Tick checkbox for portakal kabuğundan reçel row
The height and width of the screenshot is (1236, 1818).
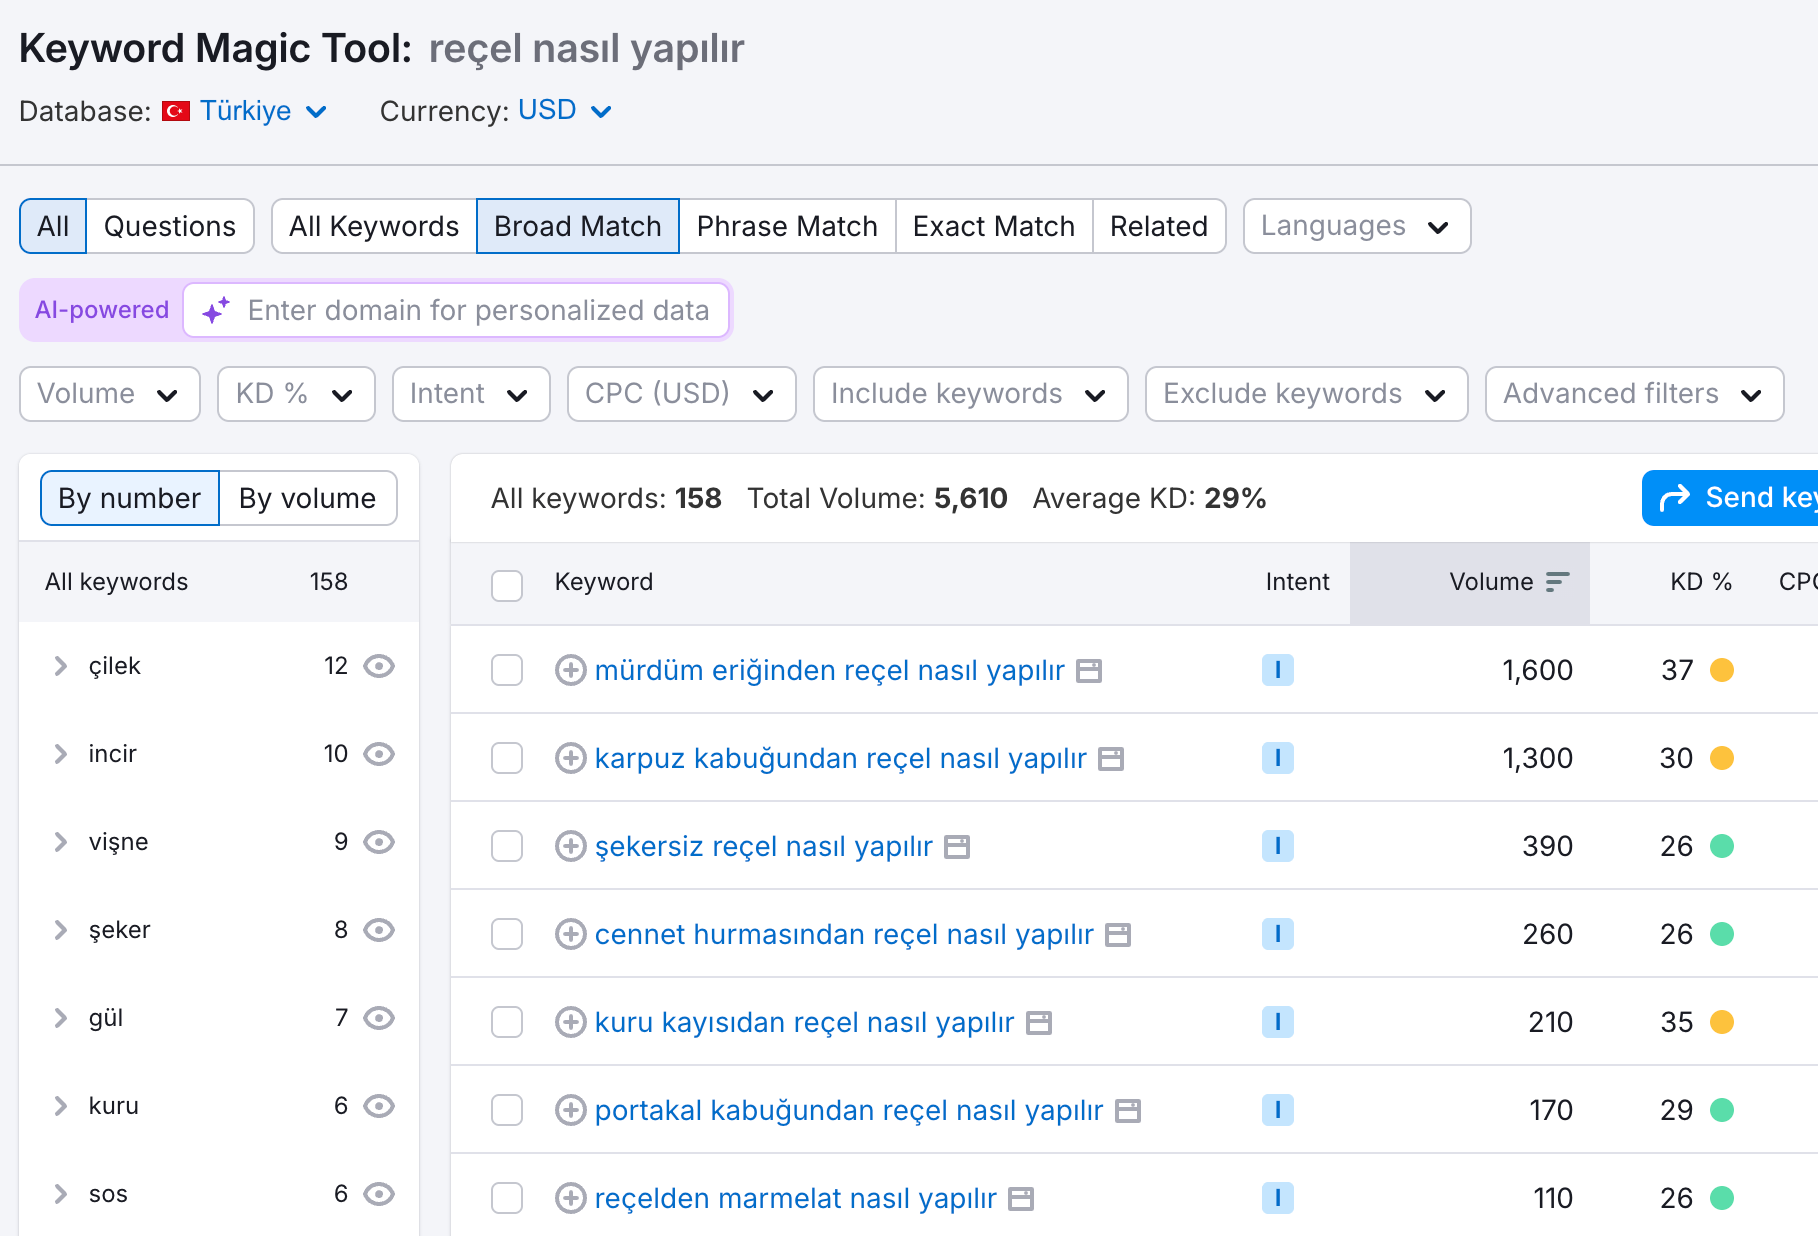507,1110
